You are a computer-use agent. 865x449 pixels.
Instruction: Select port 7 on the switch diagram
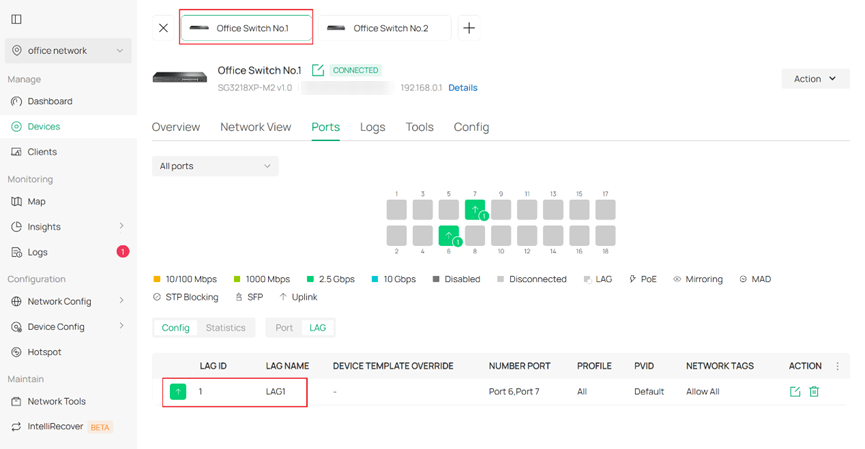click(x=475, y=210)
